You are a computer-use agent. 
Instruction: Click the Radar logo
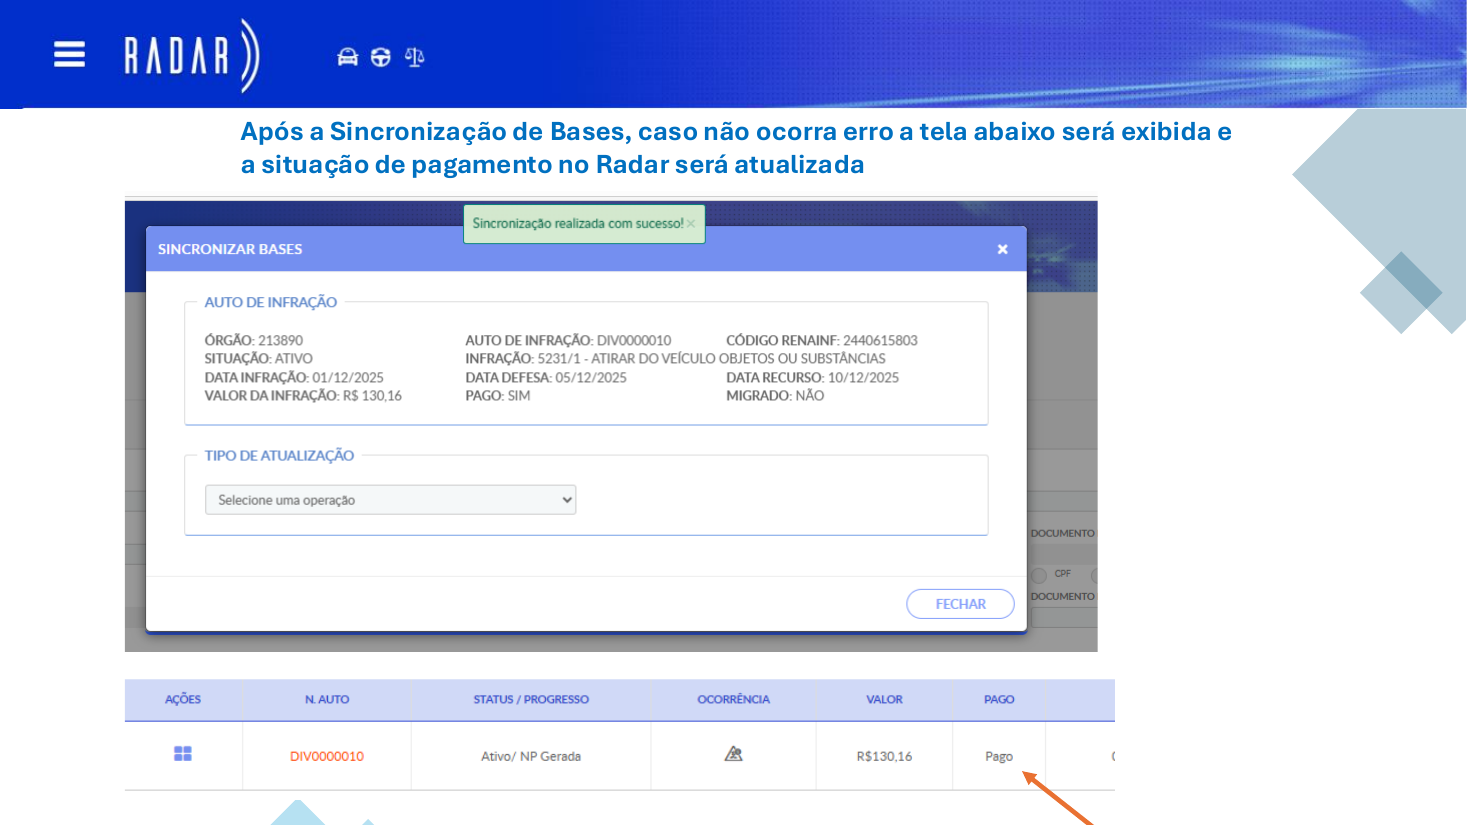191,55
